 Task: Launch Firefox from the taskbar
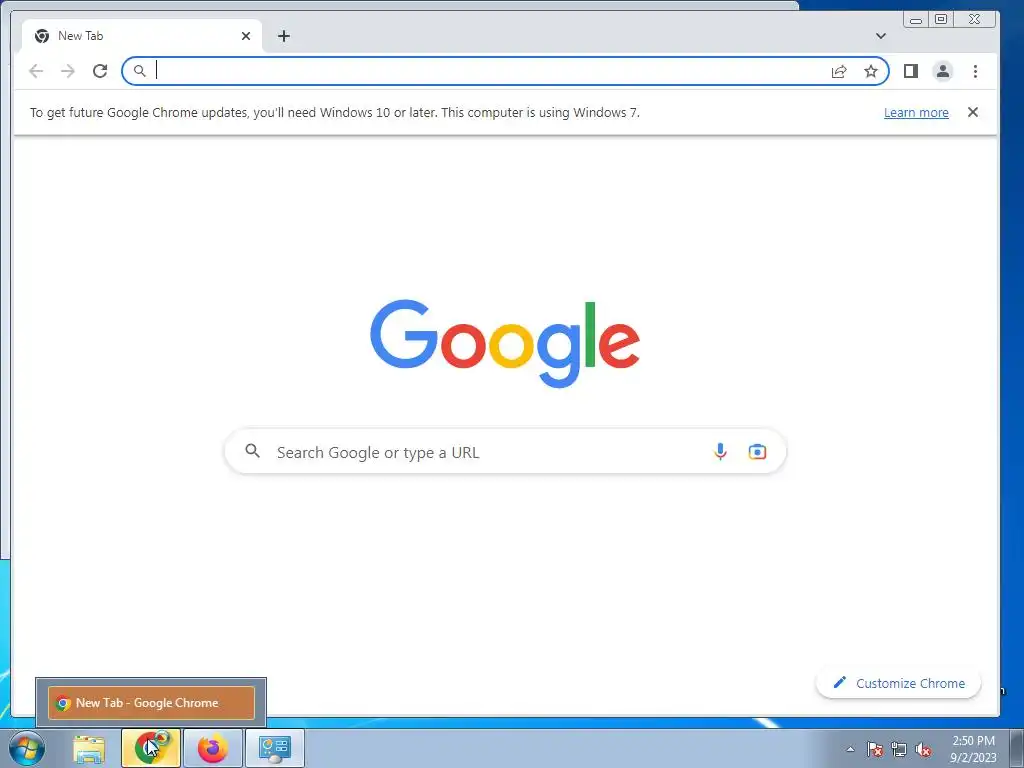pyautogui.click(x=213, y=748)
